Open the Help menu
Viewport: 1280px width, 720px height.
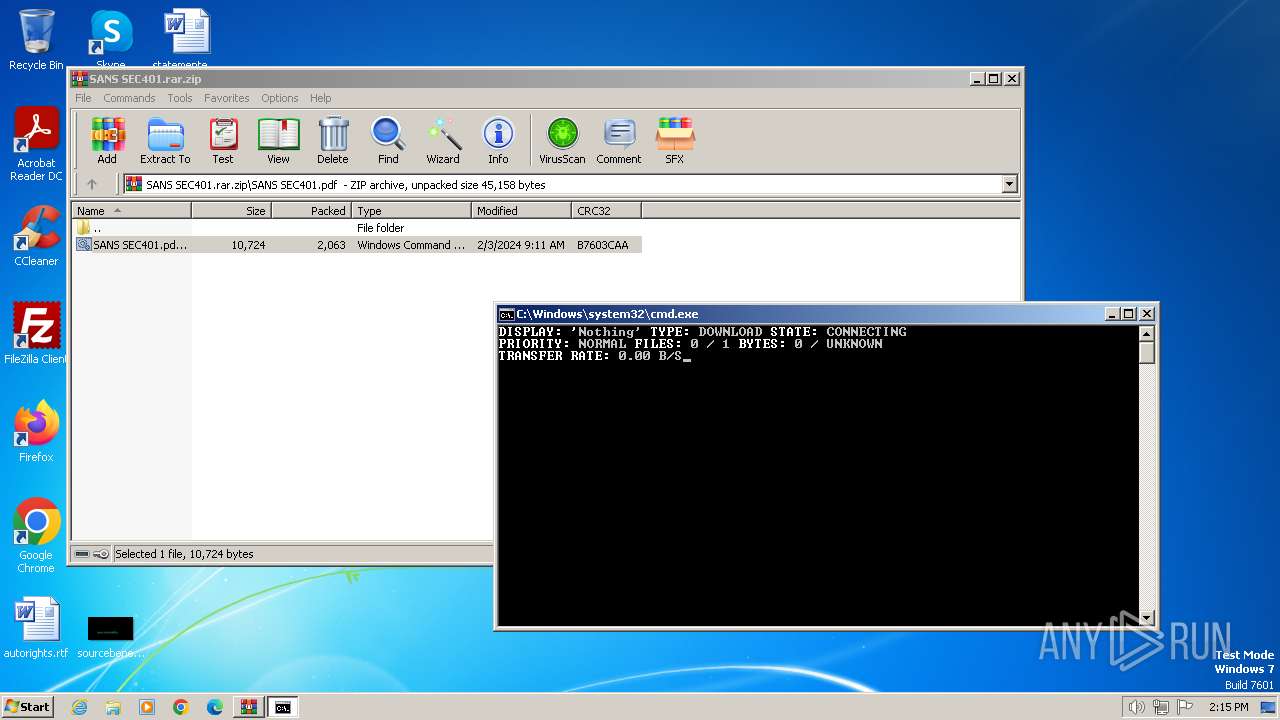(x=320, y=98)
